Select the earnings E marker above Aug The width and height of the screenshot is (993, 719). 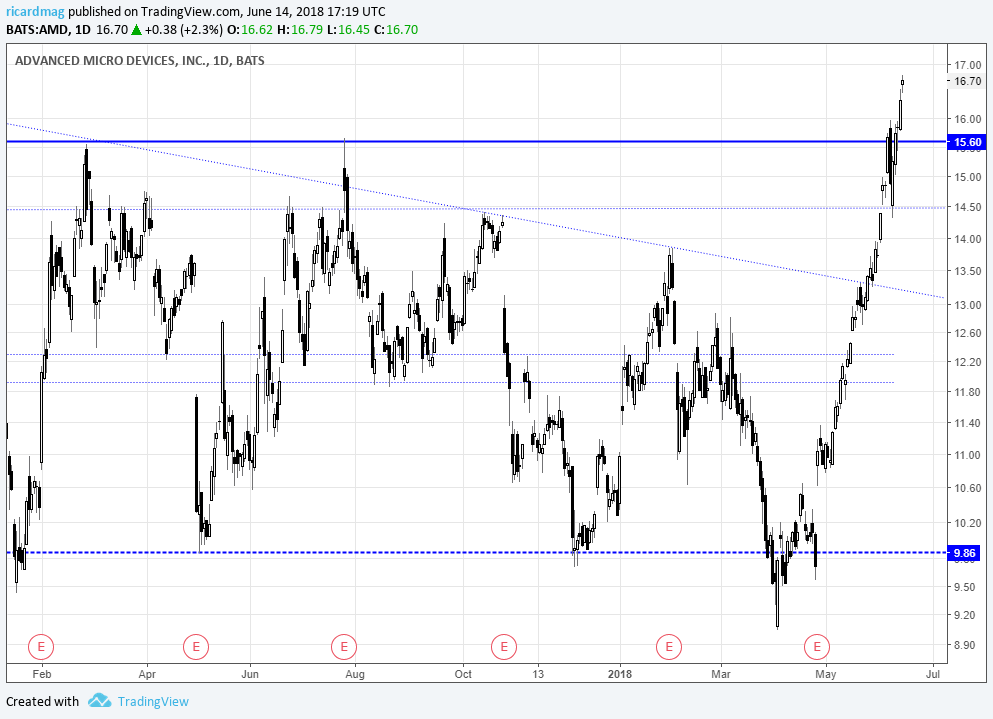tap(344, 647)
